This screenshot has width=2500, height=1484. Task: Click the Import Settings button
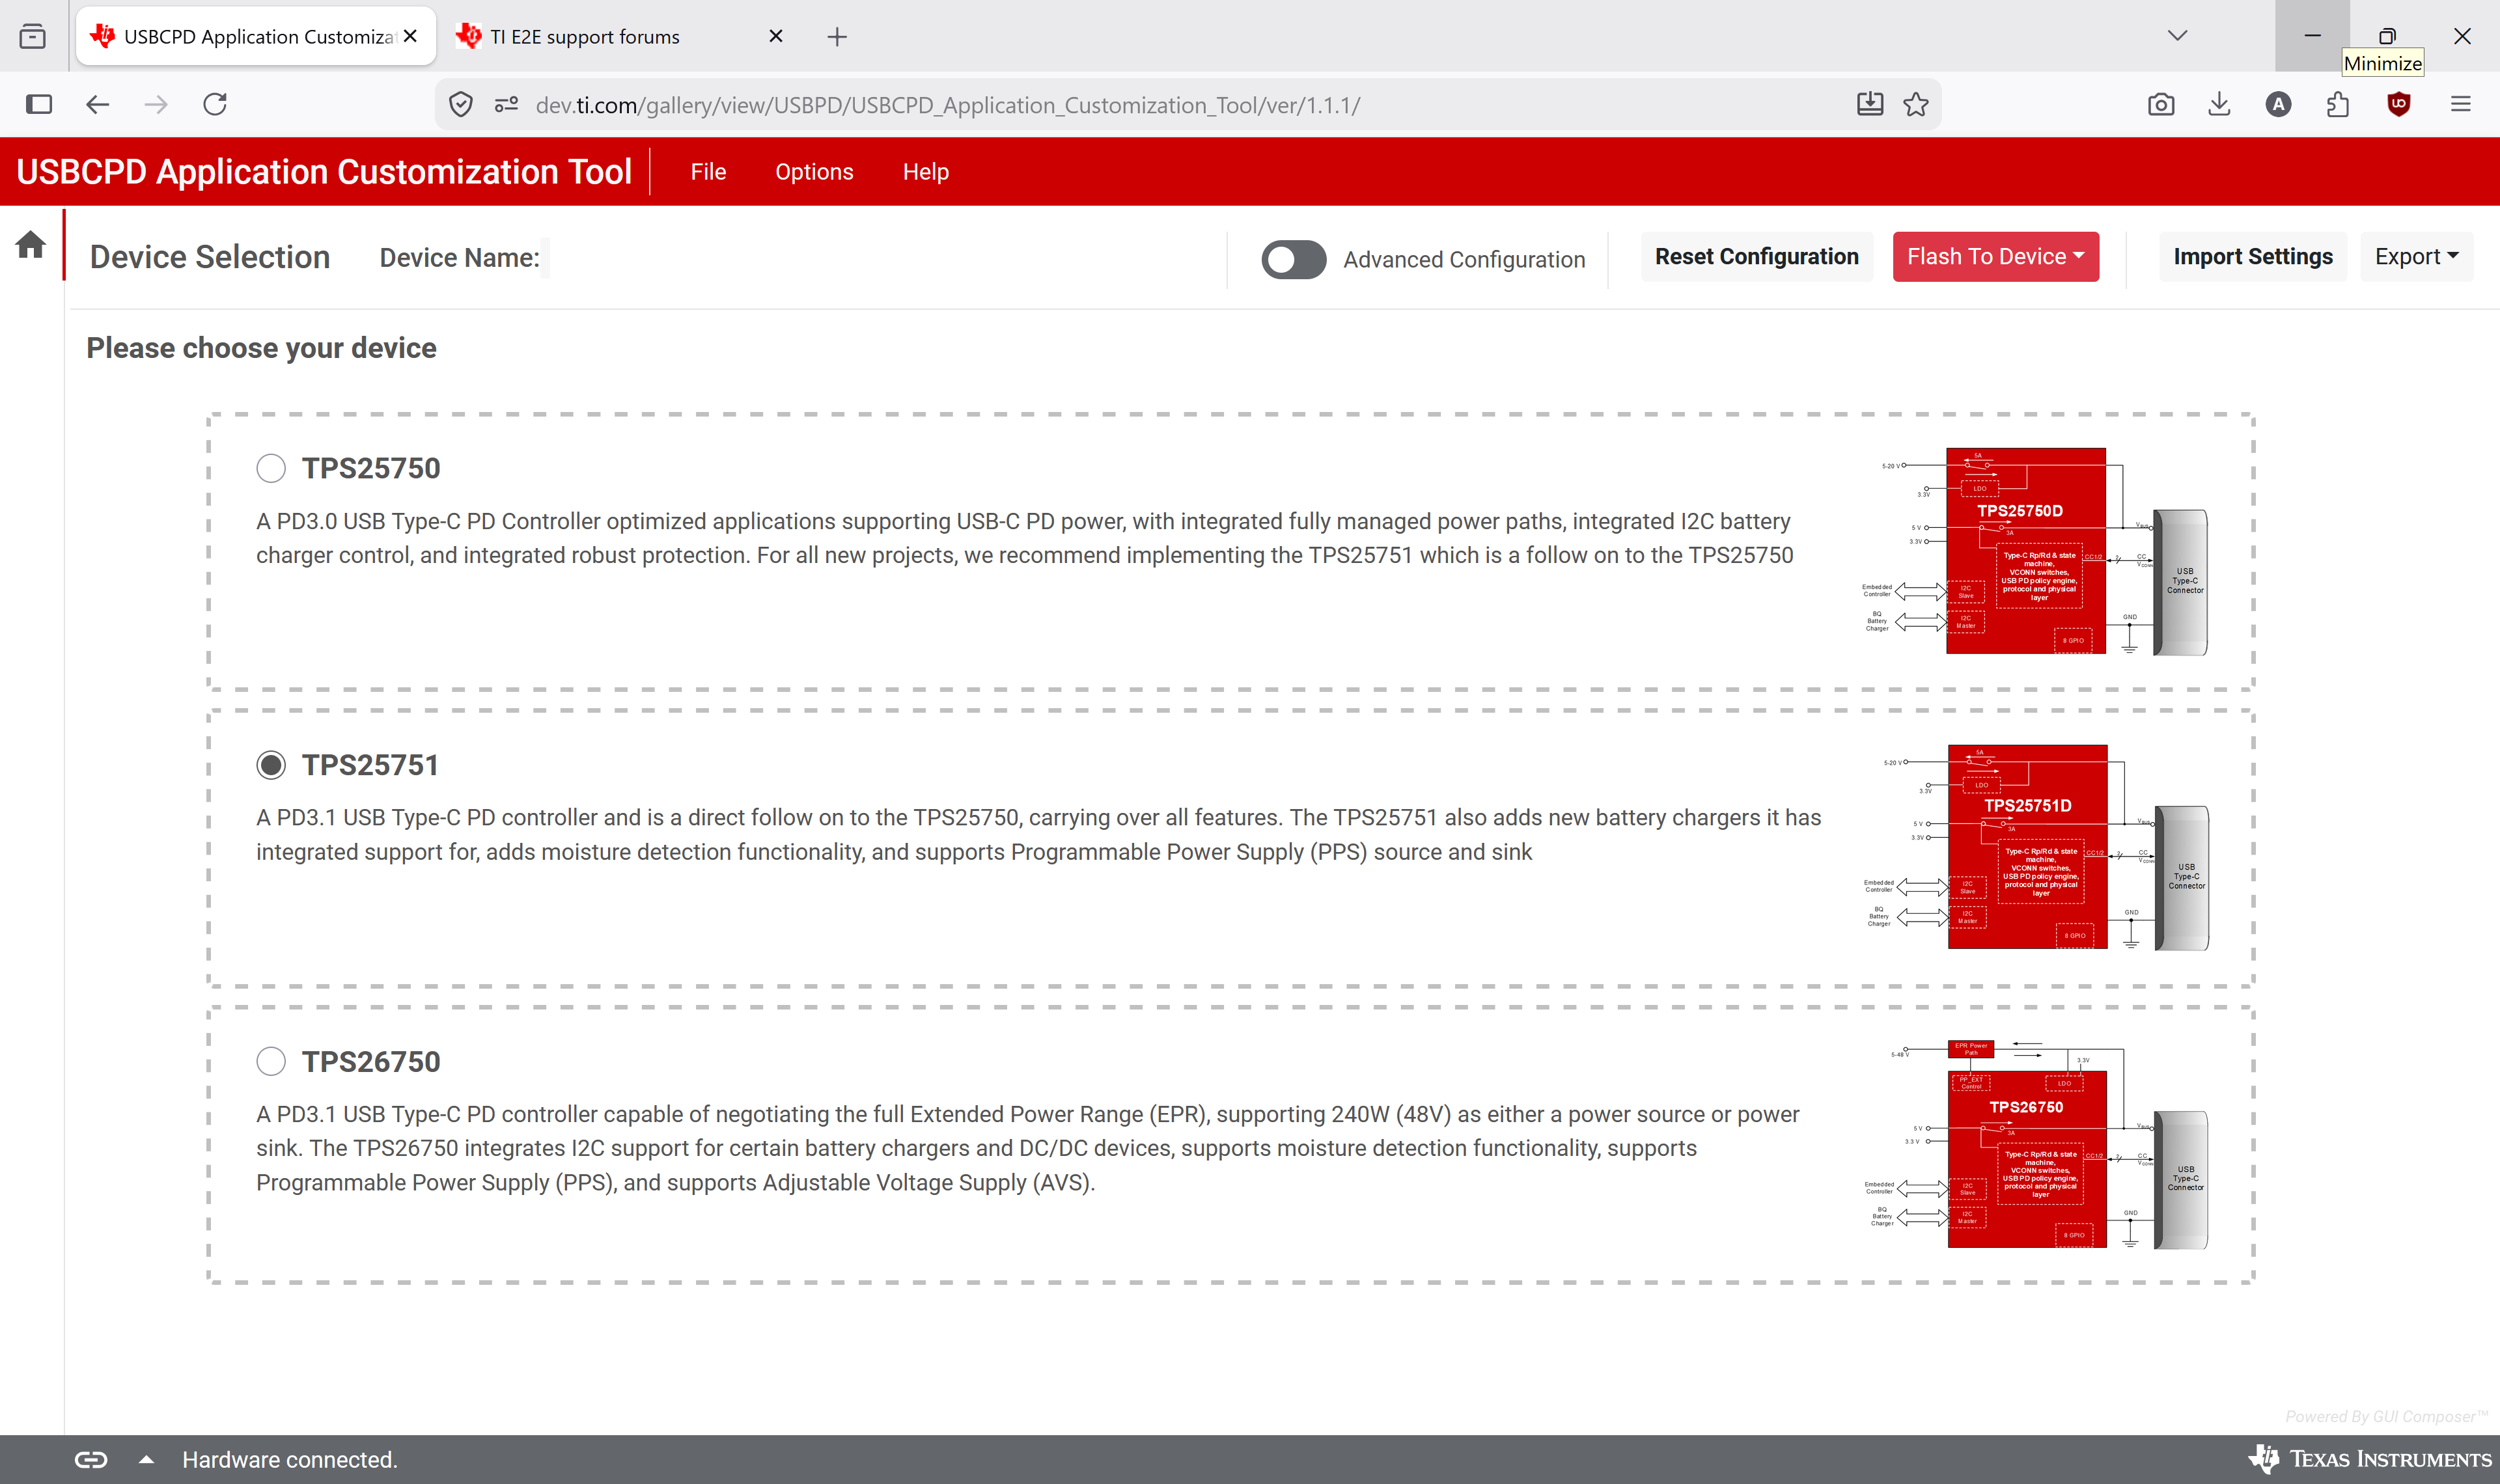tap(2253, 257)
